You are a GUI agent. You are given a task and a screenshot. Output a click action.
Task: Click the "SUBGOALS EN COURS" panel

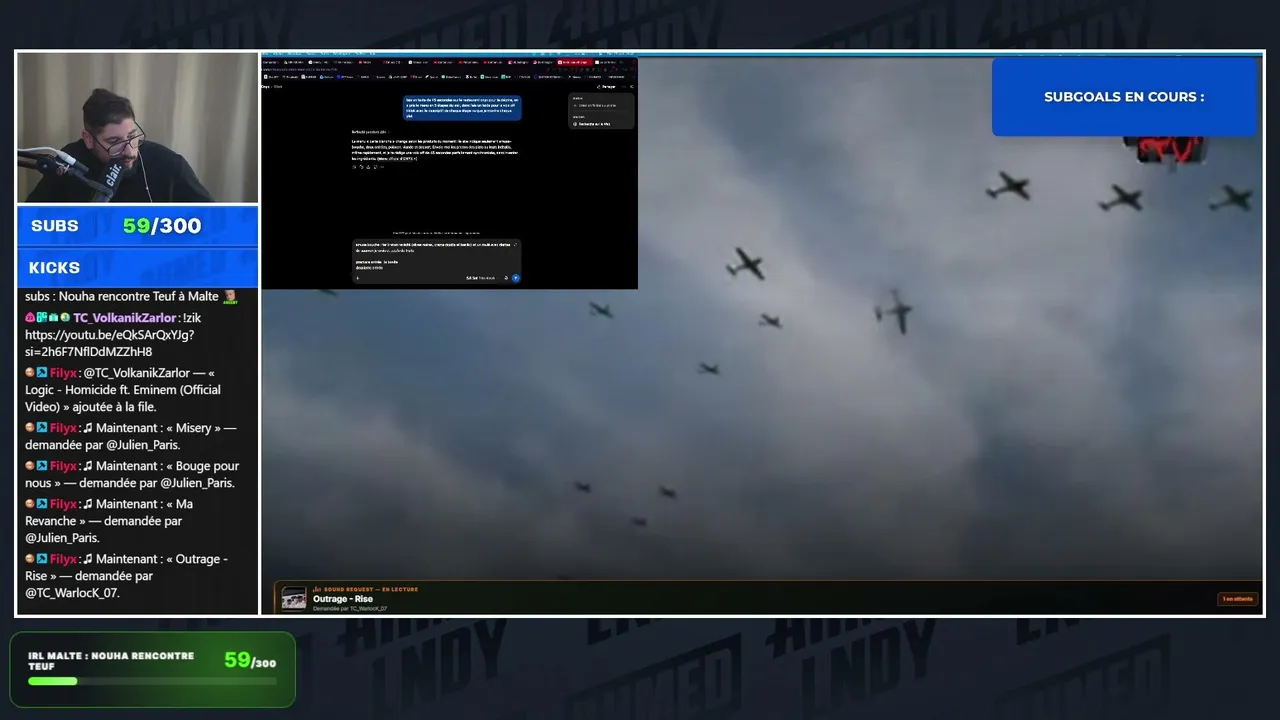tap(1124, 97)
